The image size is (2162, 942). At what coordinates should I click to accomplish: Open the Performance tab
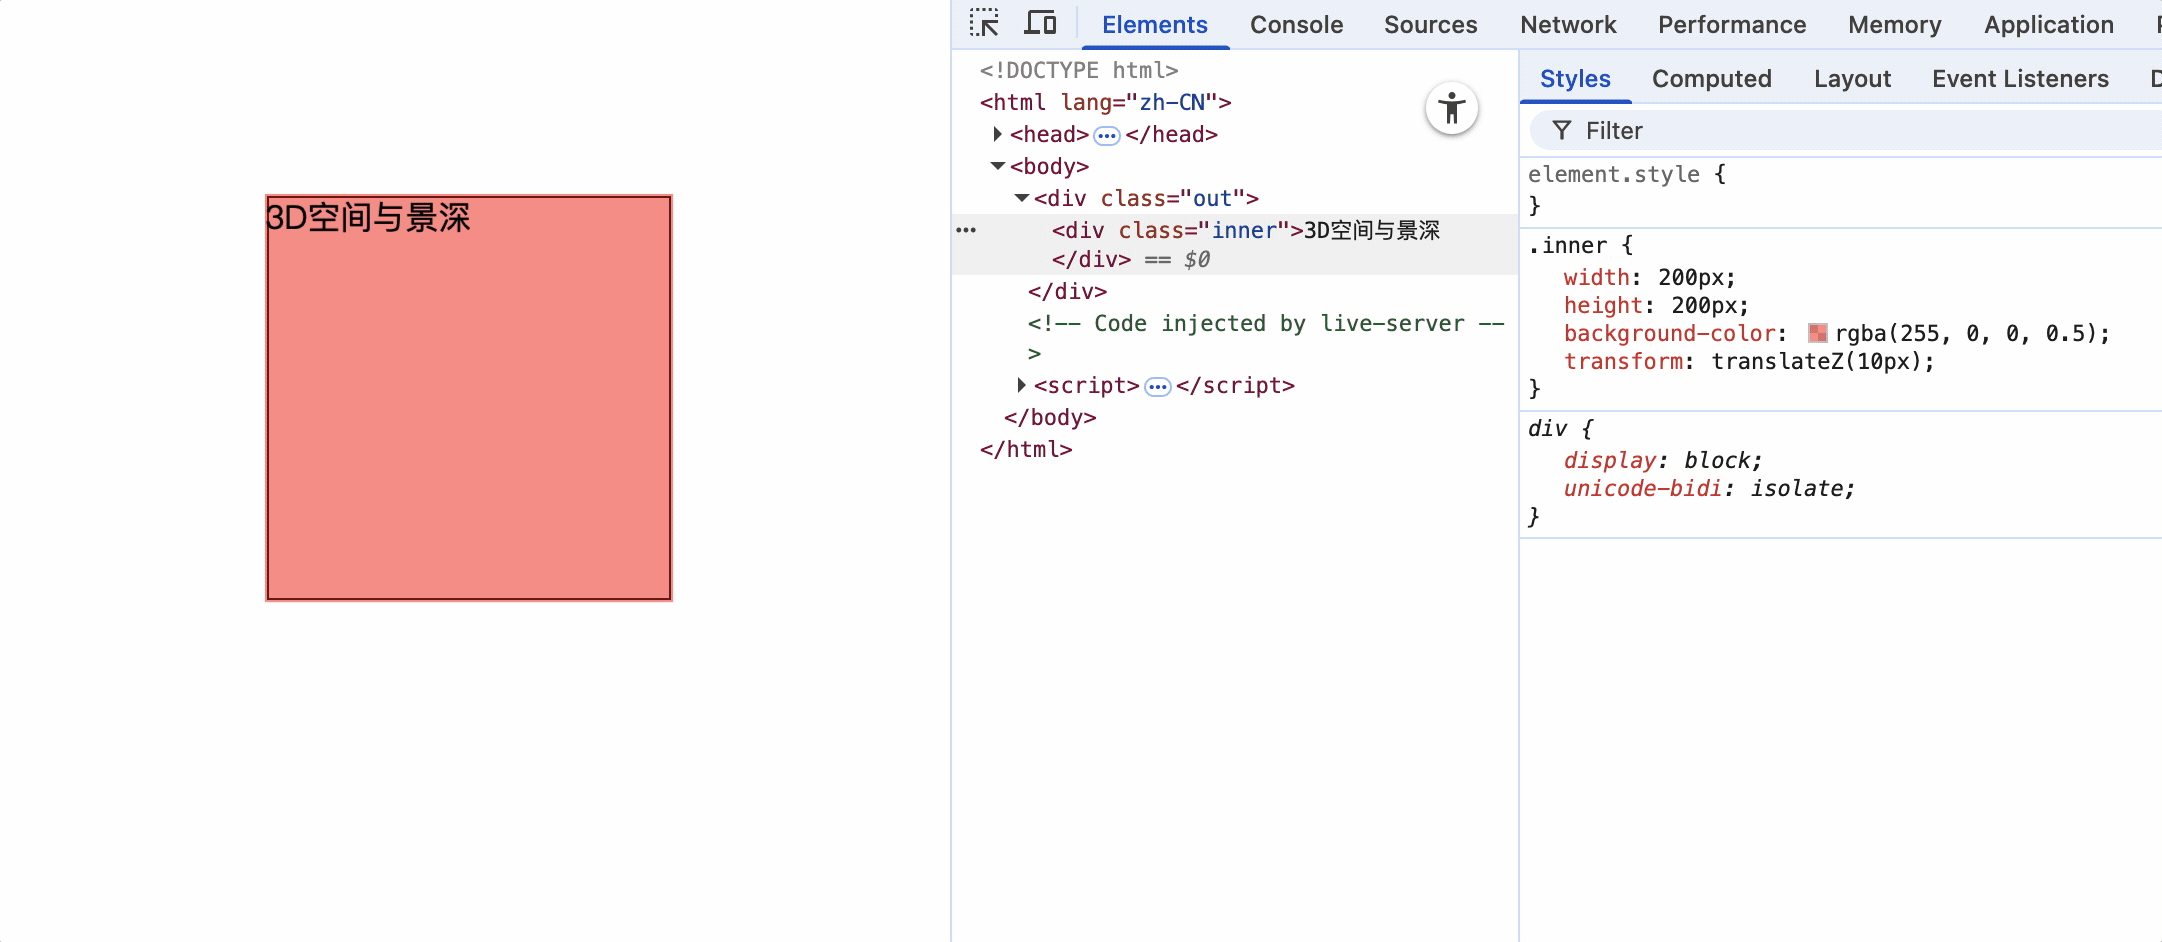coord(1732,25)
